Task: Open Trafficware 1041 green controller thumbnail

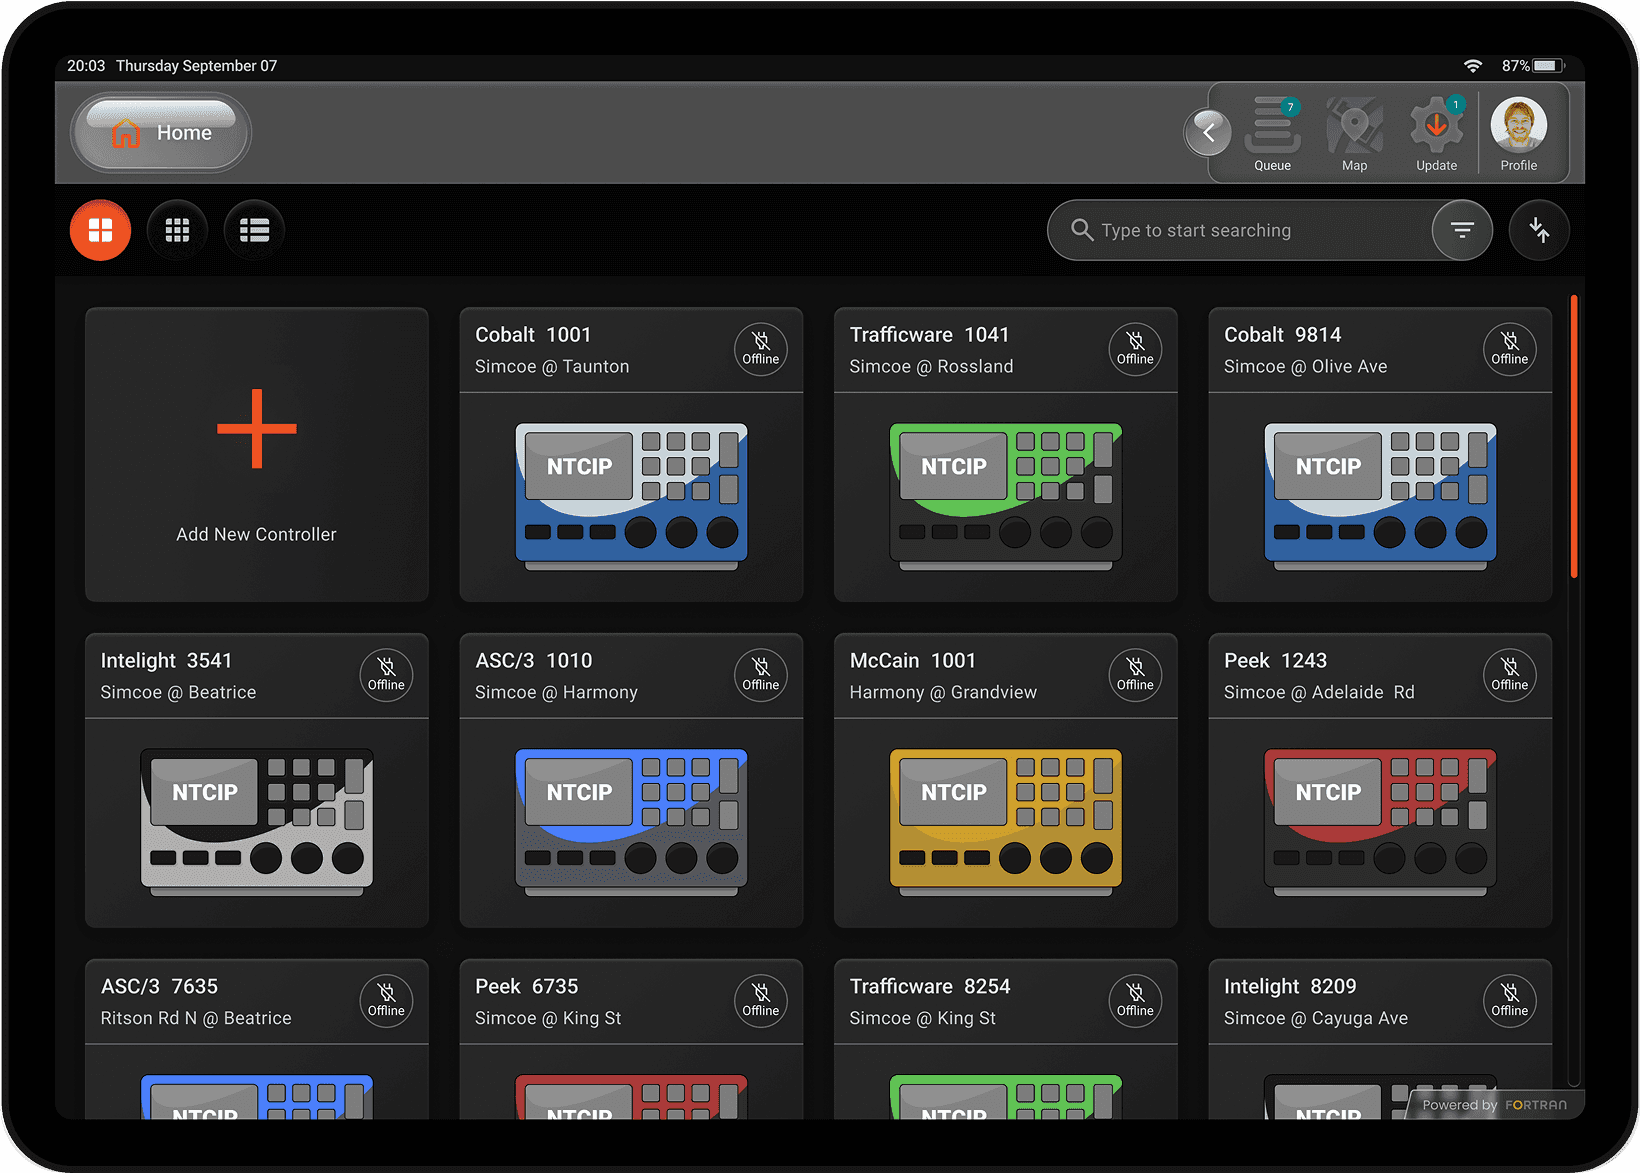Action: click(1006, 496)
